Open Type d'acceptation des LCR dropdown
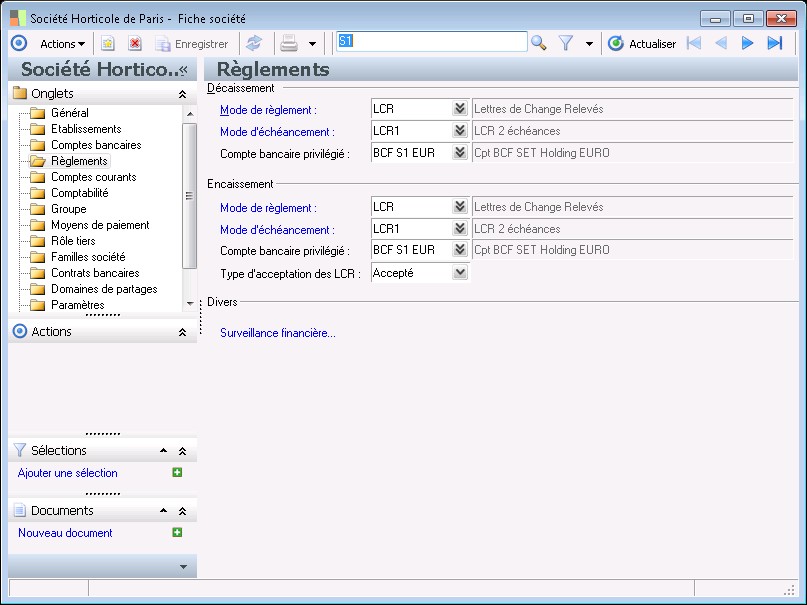This screenshot has width=807, height=605. [x=459, y=272]
